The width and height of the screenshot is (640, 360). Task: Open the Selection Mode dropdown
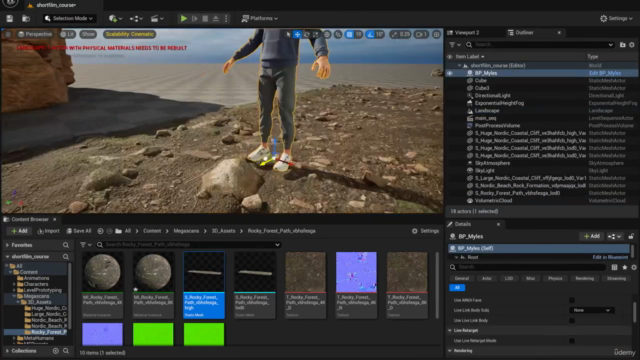coord(69,18)
